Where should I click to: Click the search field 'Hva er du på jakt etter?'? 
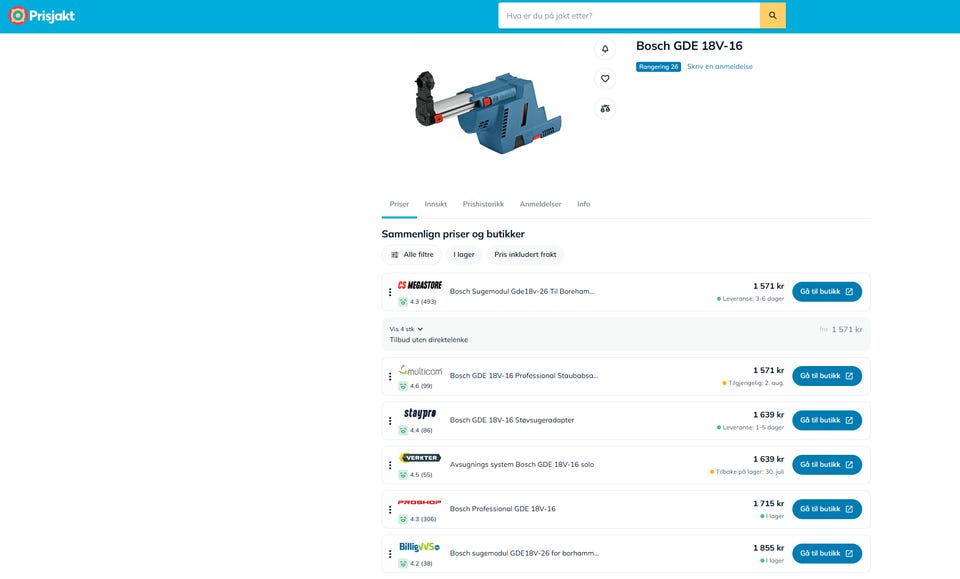629,16
